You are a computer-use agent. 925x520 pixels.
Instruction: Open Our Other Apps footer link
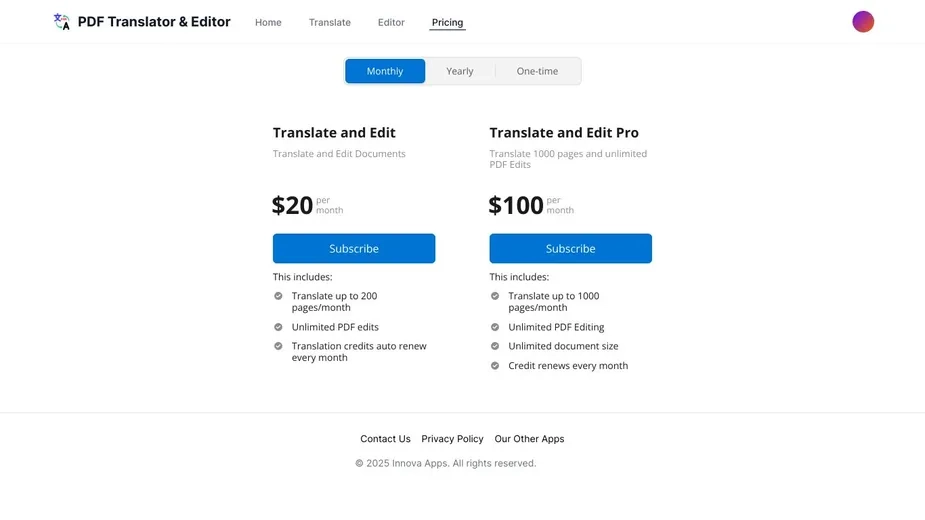coord(529,439)
